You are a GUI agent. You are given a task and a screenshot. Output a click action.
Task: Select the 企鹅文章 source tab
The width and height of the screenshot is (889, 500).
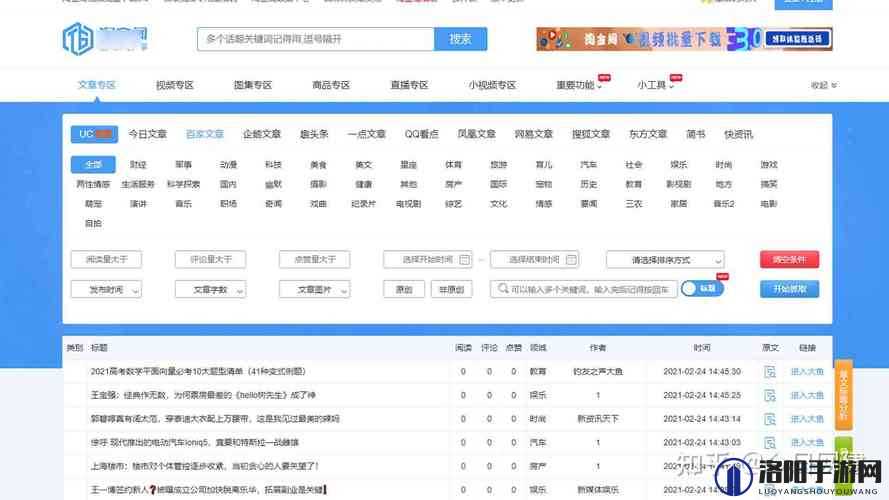262,134
